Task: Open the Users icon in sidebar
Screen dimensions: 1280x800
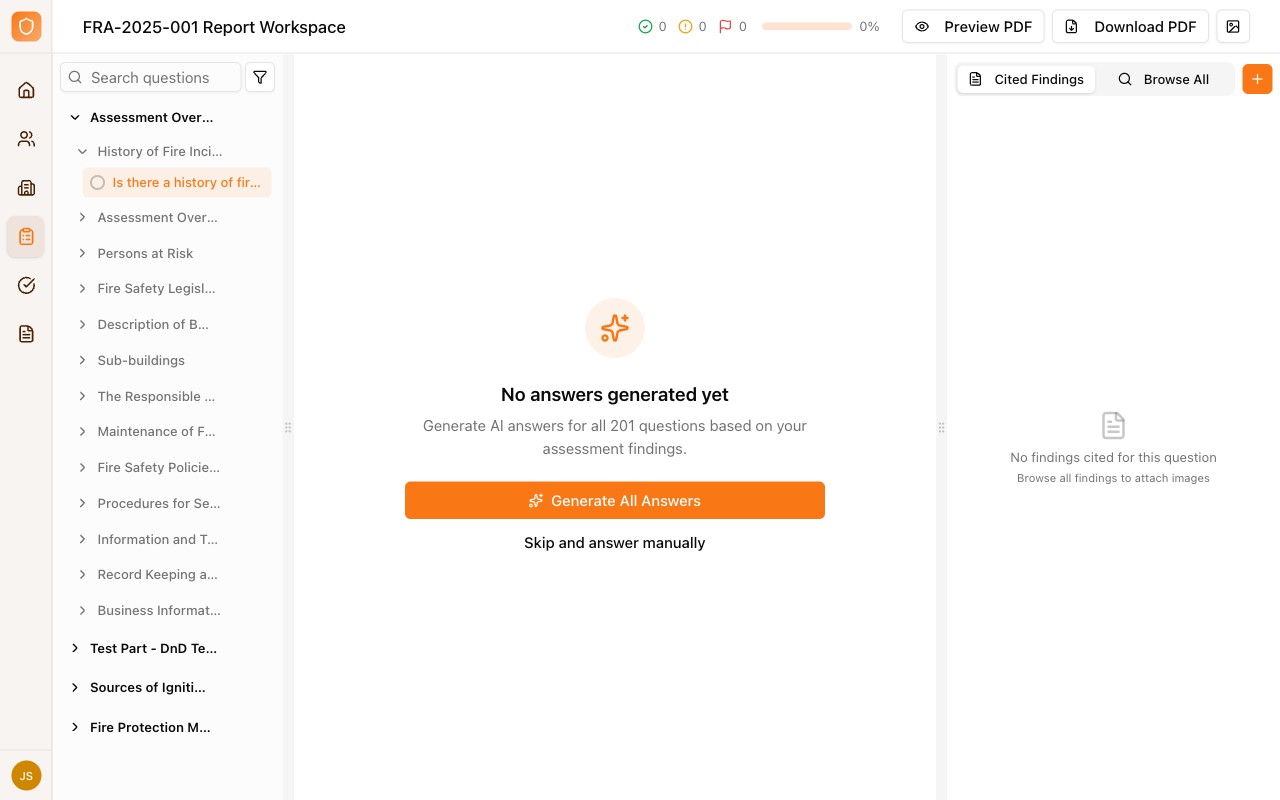Action: point(26,139)
